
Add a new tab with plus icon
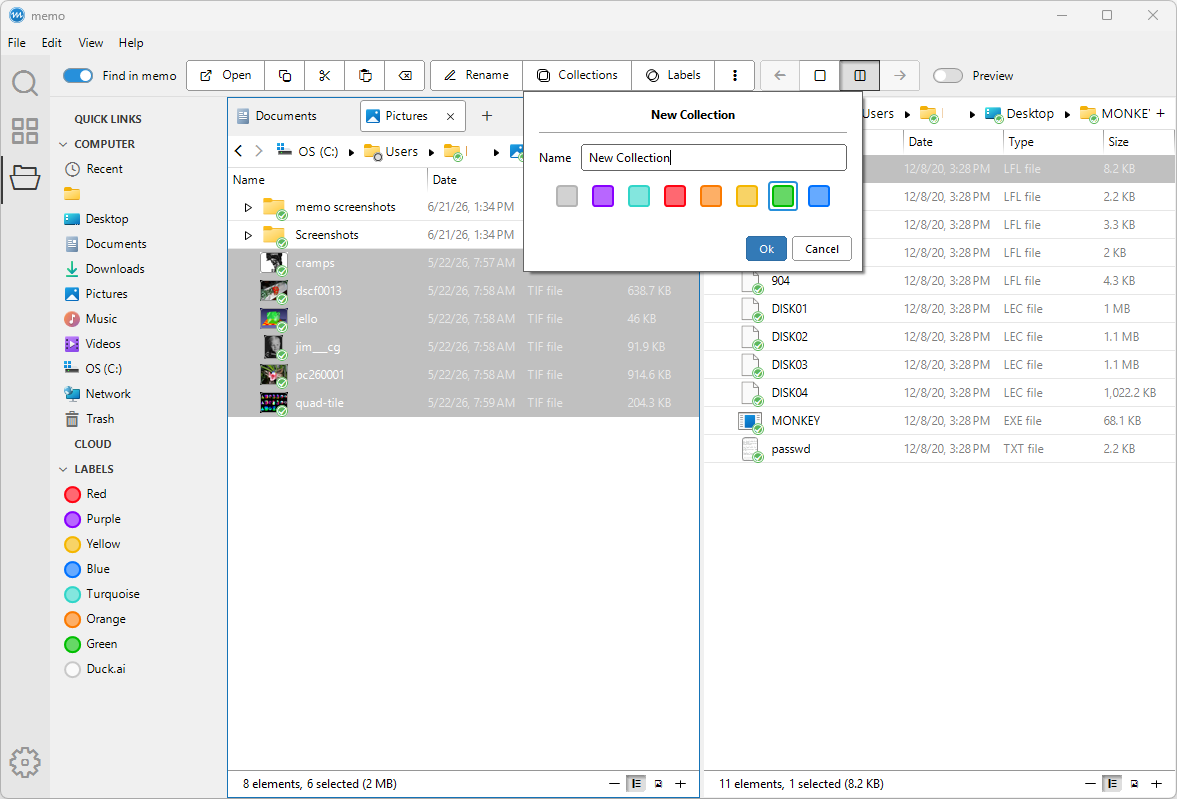(x=486, y=116)
